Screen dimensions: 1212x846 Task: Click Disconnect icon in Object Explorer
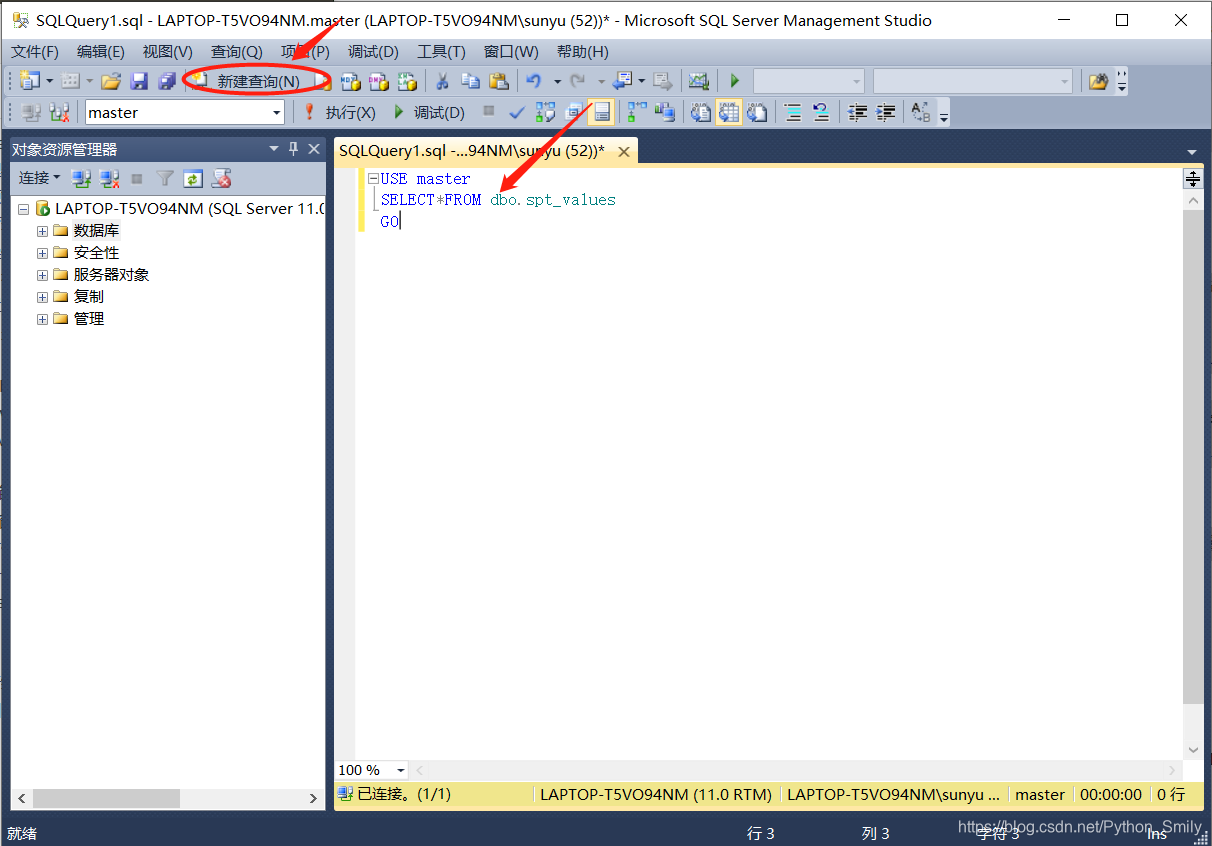(110, 178)
